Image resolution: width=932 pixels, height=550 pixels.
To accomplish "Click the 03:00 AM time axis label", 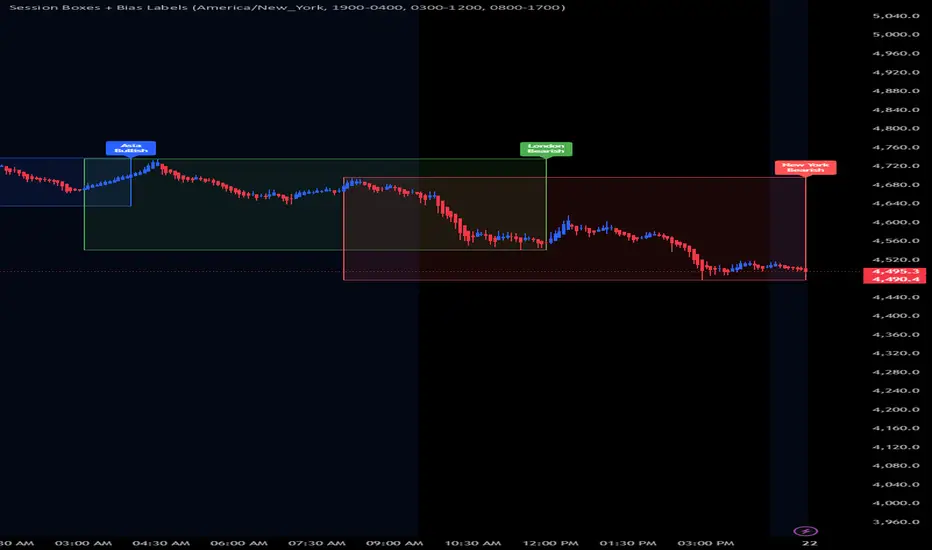I will tap(83, 543).
